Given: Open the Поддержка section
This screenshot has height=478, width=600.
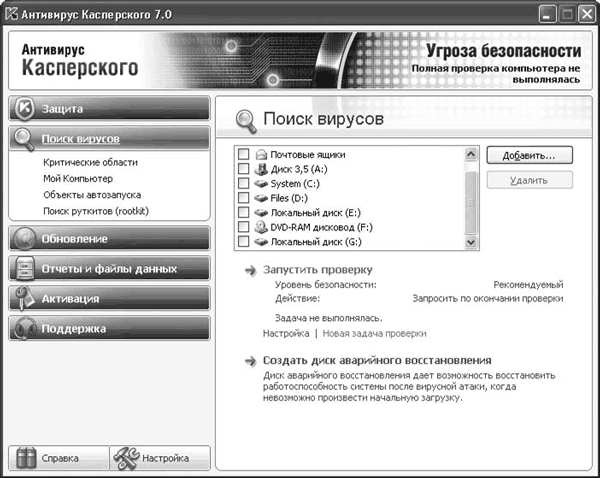Looking at the screenshot, I should (x=109, y=328).
